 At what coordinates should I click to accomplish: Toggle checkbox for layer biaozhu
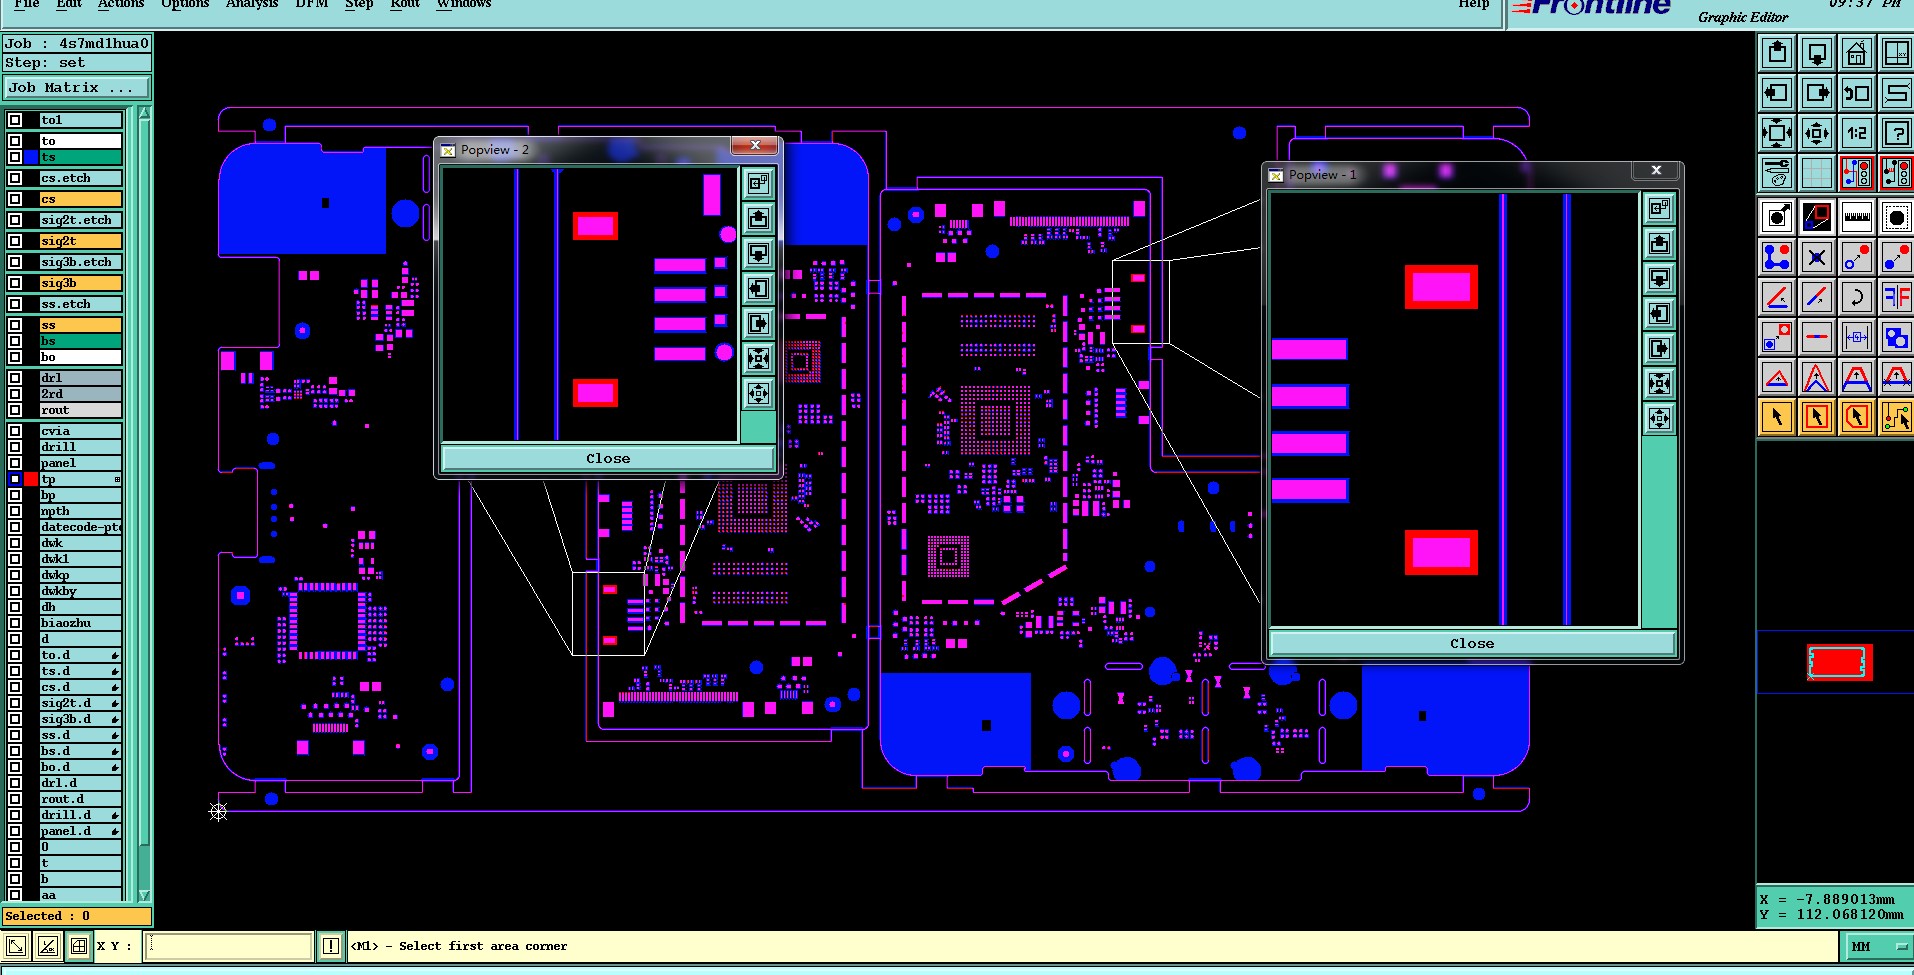coord(15,623)
